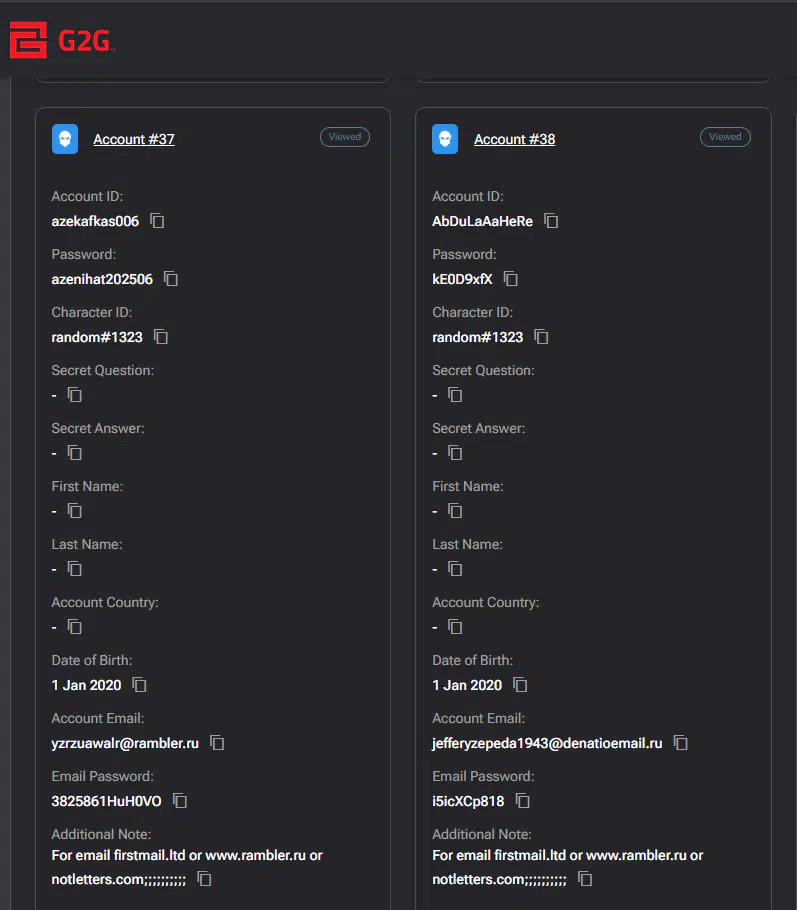Click the Account #38 blue avatar icon
Image resolution: width=797 pixels, height=910 pixels.
(445, 139)
